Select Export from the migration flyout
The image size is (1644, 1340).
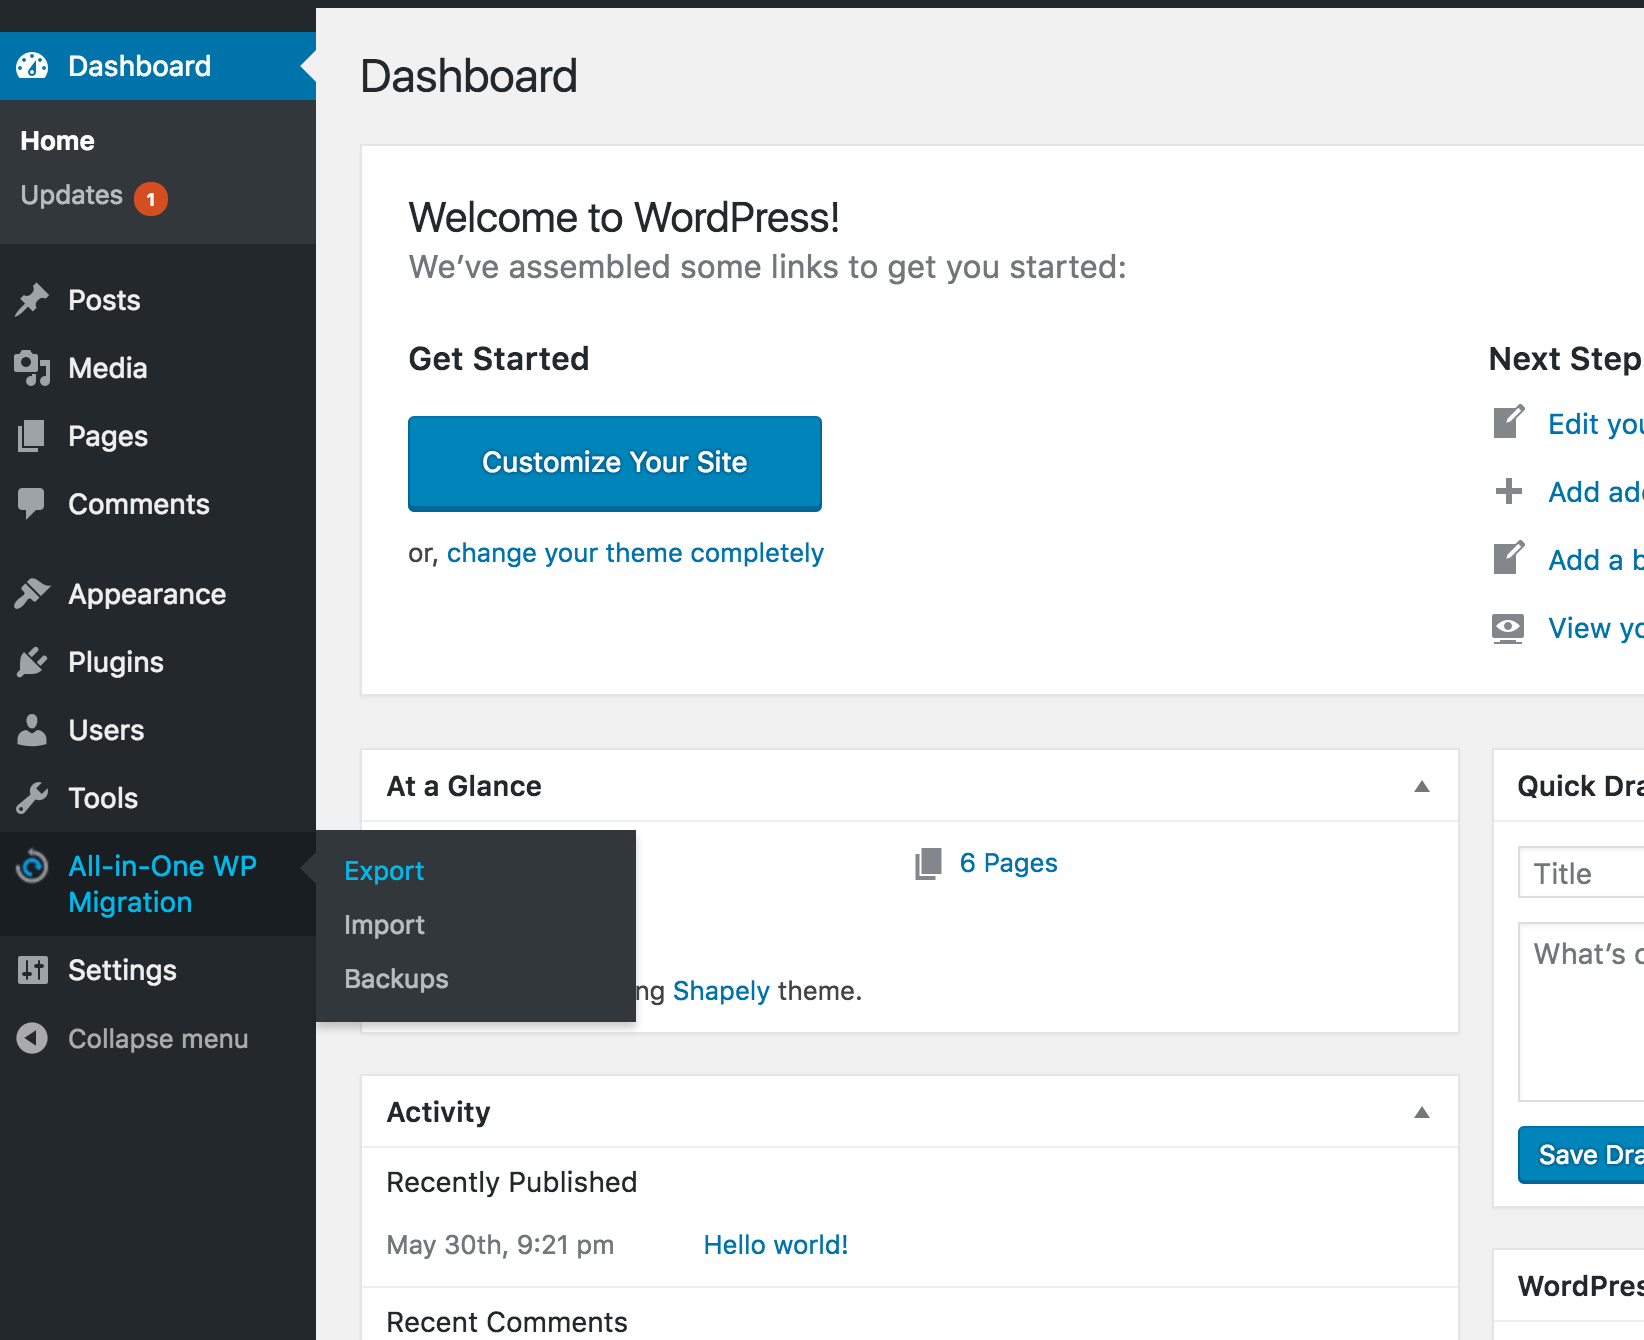(384, 871)
